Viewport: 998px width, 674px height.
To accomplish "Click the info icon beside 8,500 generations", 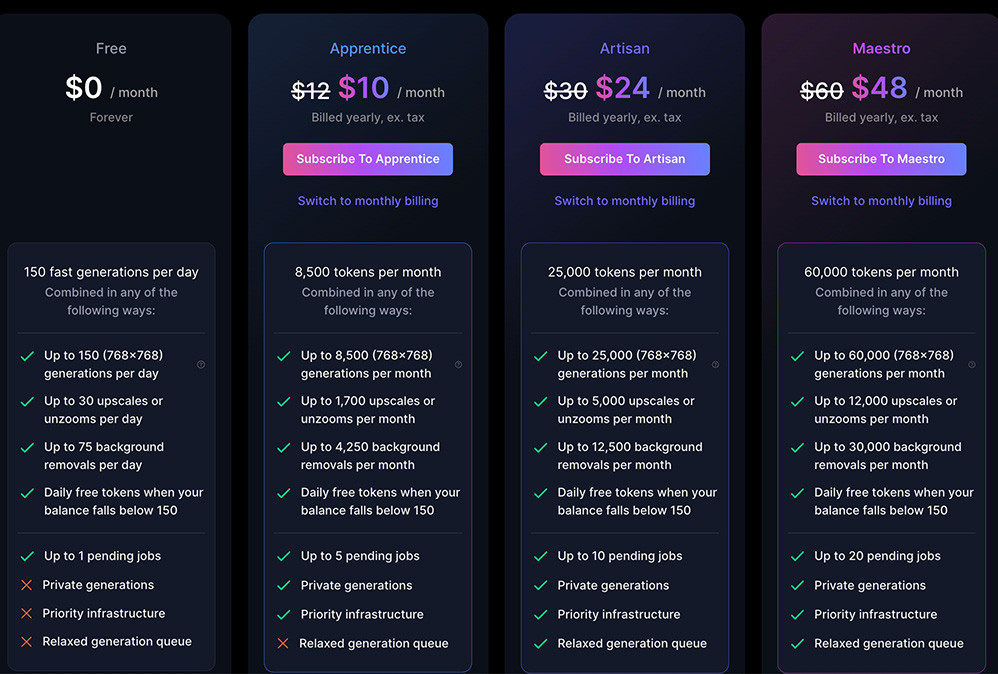I will 458,365.
